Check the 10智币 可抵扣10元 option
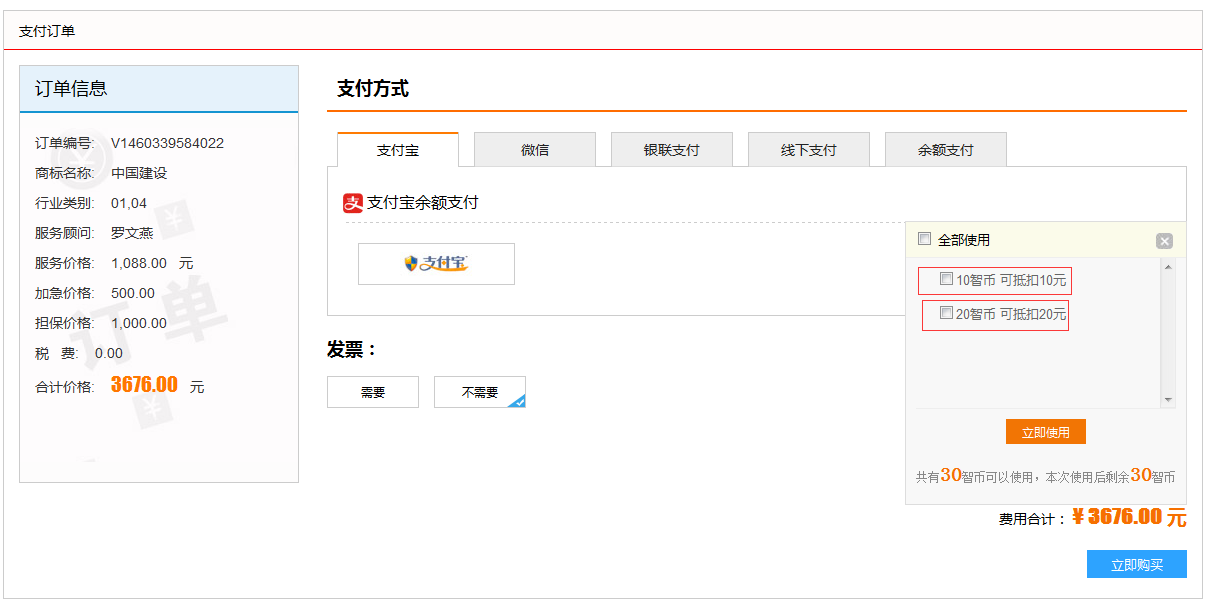This screenshot has height=607, width=1210. 946,278
